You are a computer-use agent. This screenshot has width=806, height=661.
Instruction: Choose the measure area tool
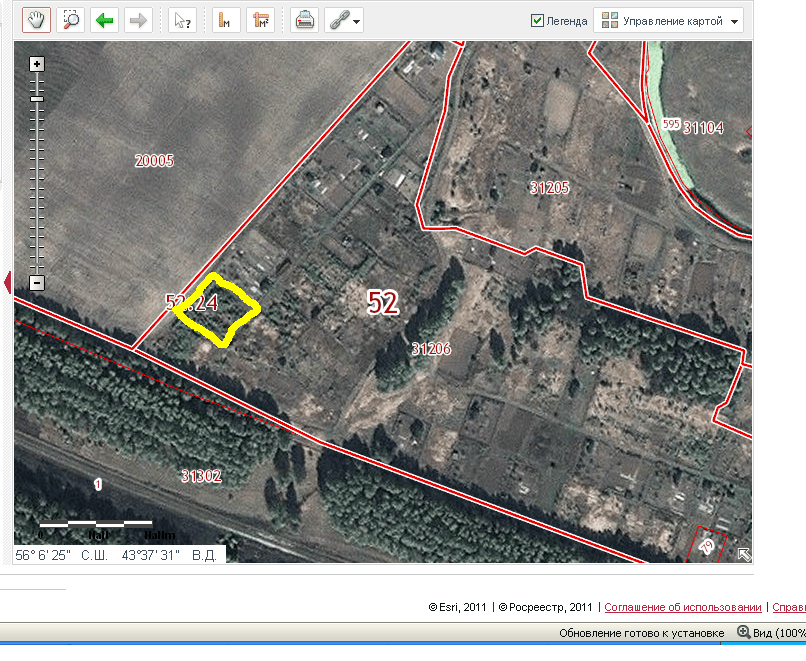[x=261, y=21]
